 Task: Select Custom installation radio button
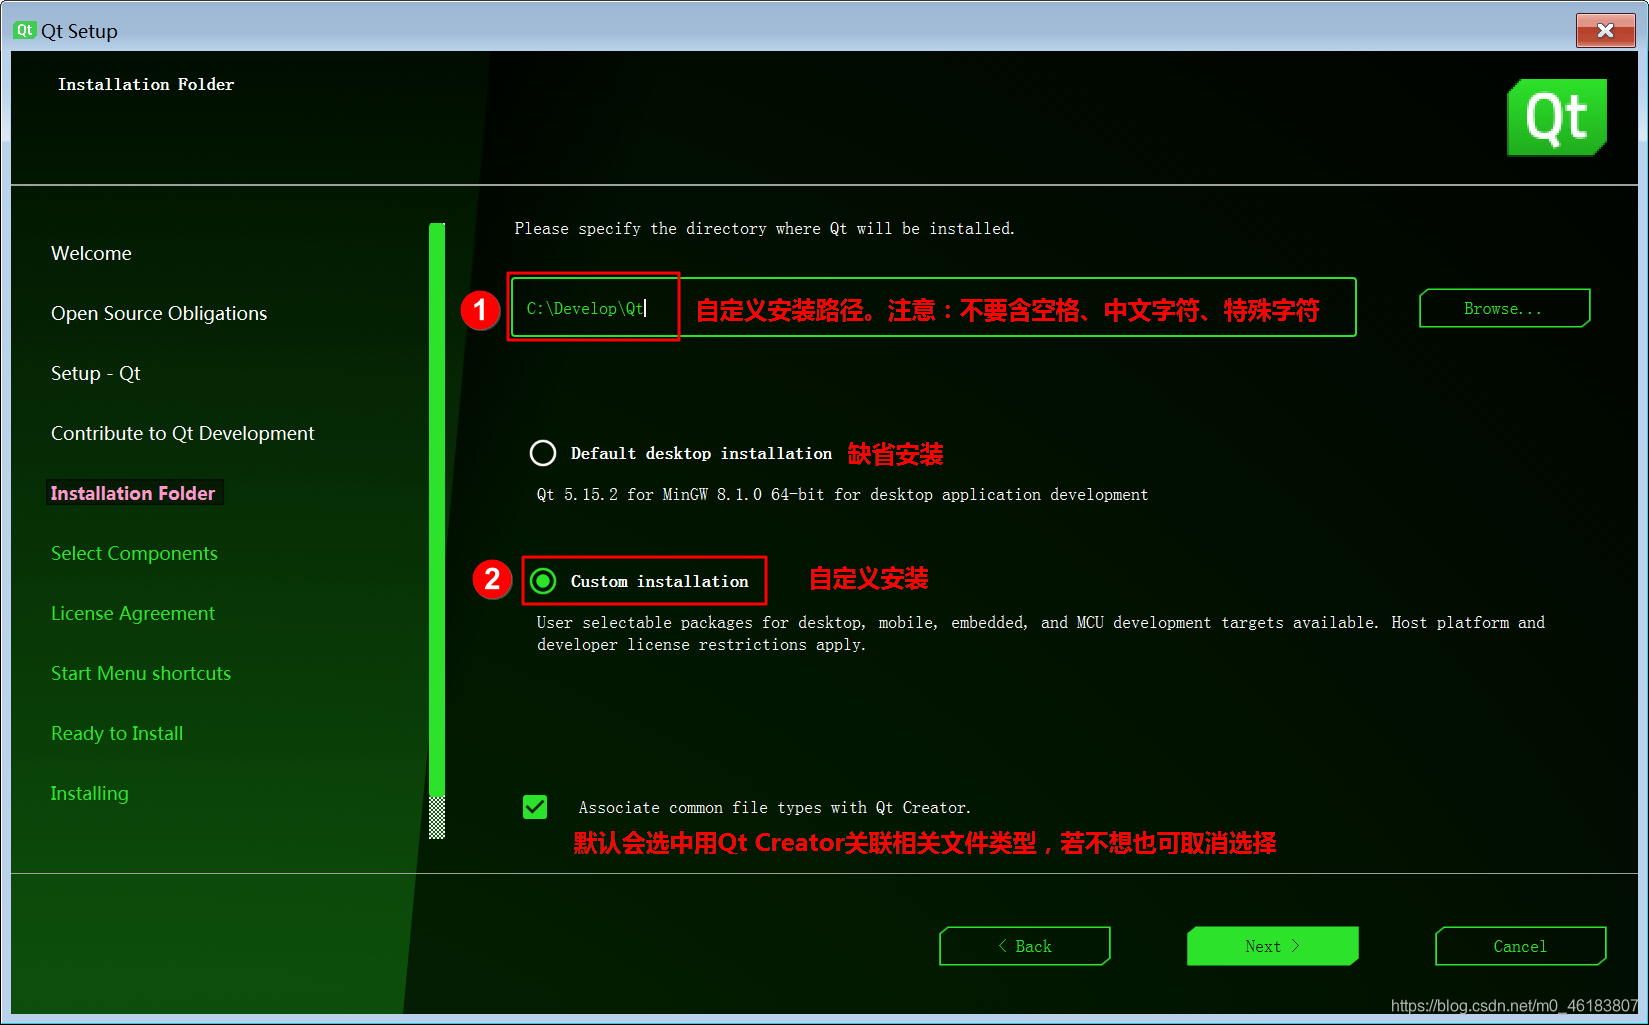[x=543, y=581]
